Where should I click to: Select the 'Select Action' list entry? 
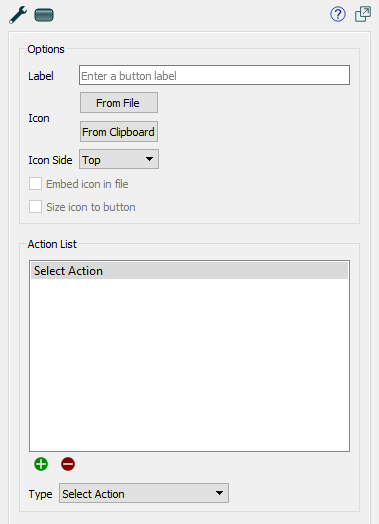click(190, 271)
